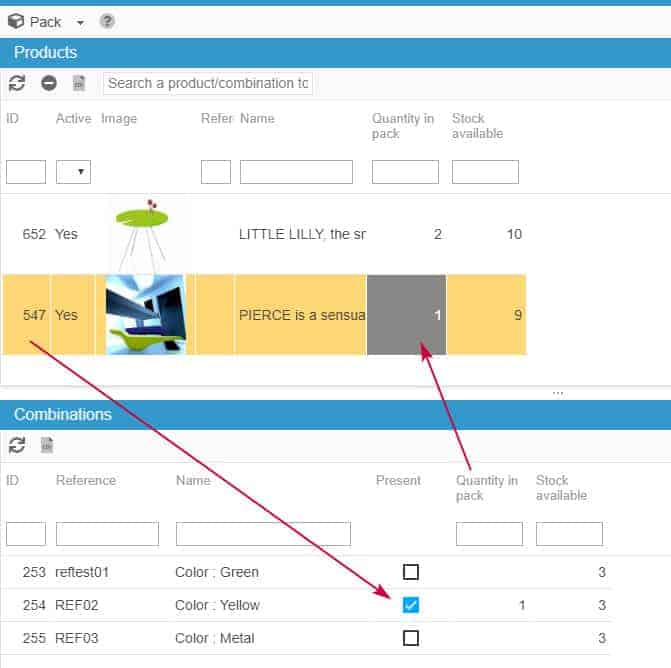
Task: Check Present for Color : Green
Action: pyautogui.click(x=410, y=572)
